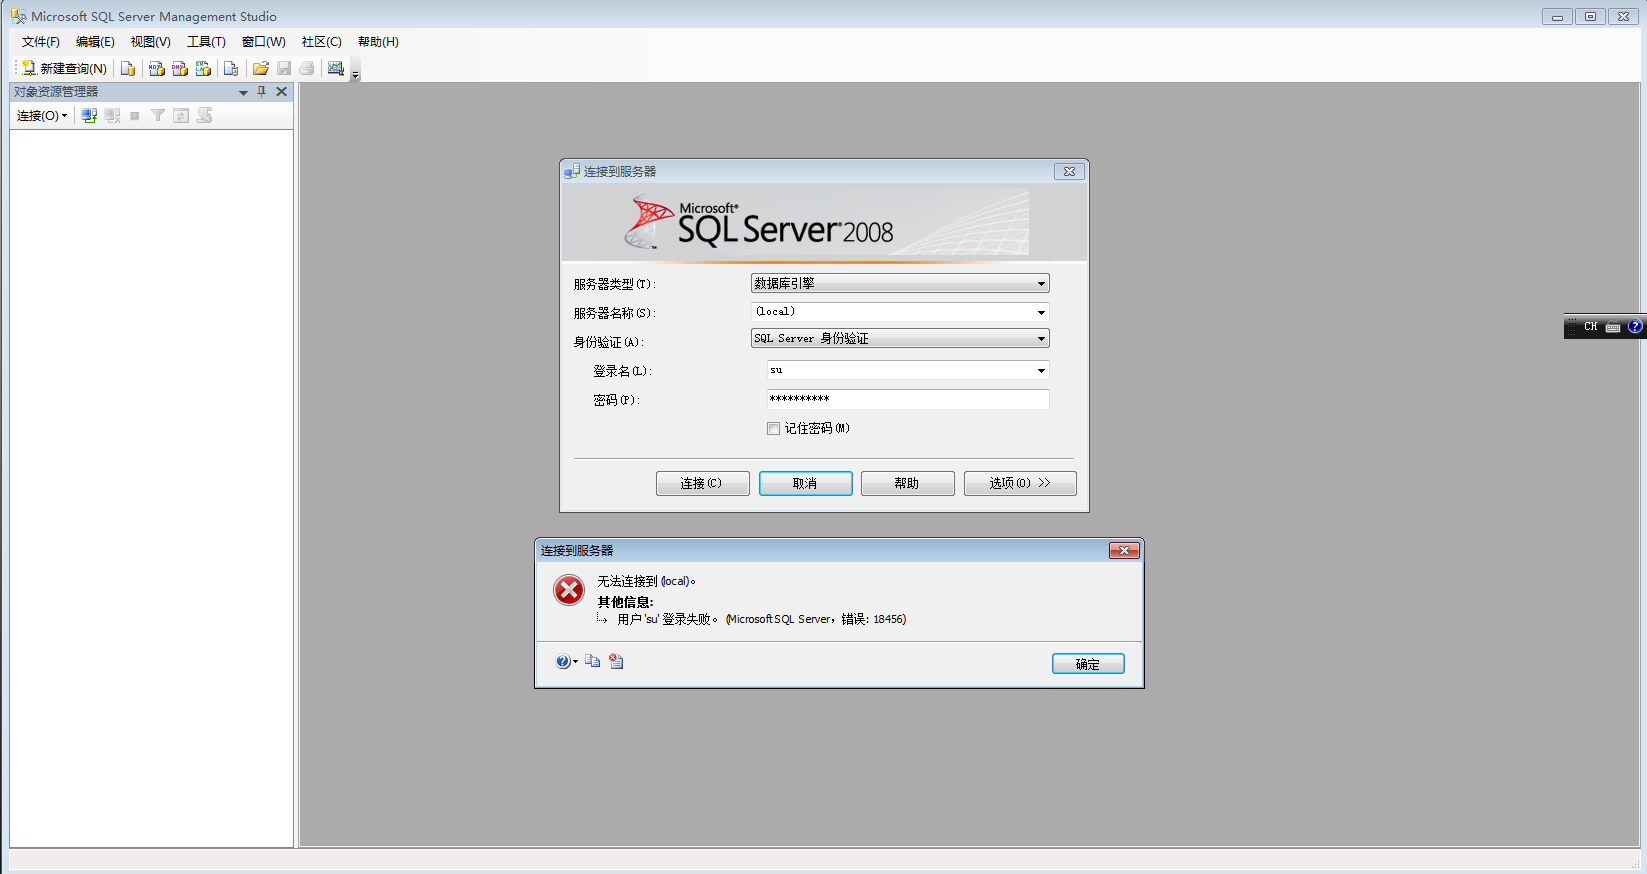Toggle auto-hide pin on Object Explorer panel
1647x874 pixels.
262,91
